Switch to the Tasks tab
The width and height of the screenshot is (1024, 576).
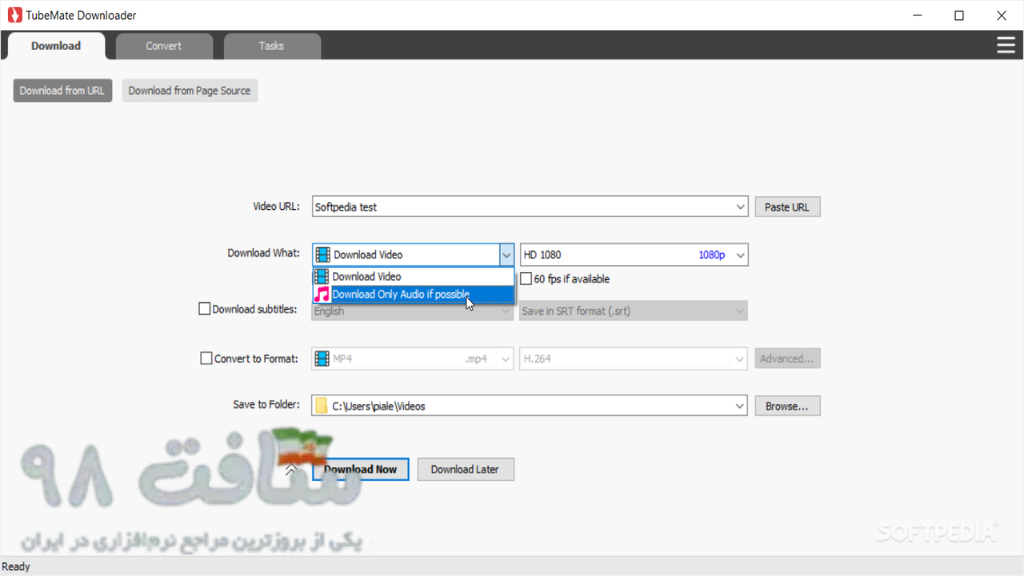tap(272, 46)
